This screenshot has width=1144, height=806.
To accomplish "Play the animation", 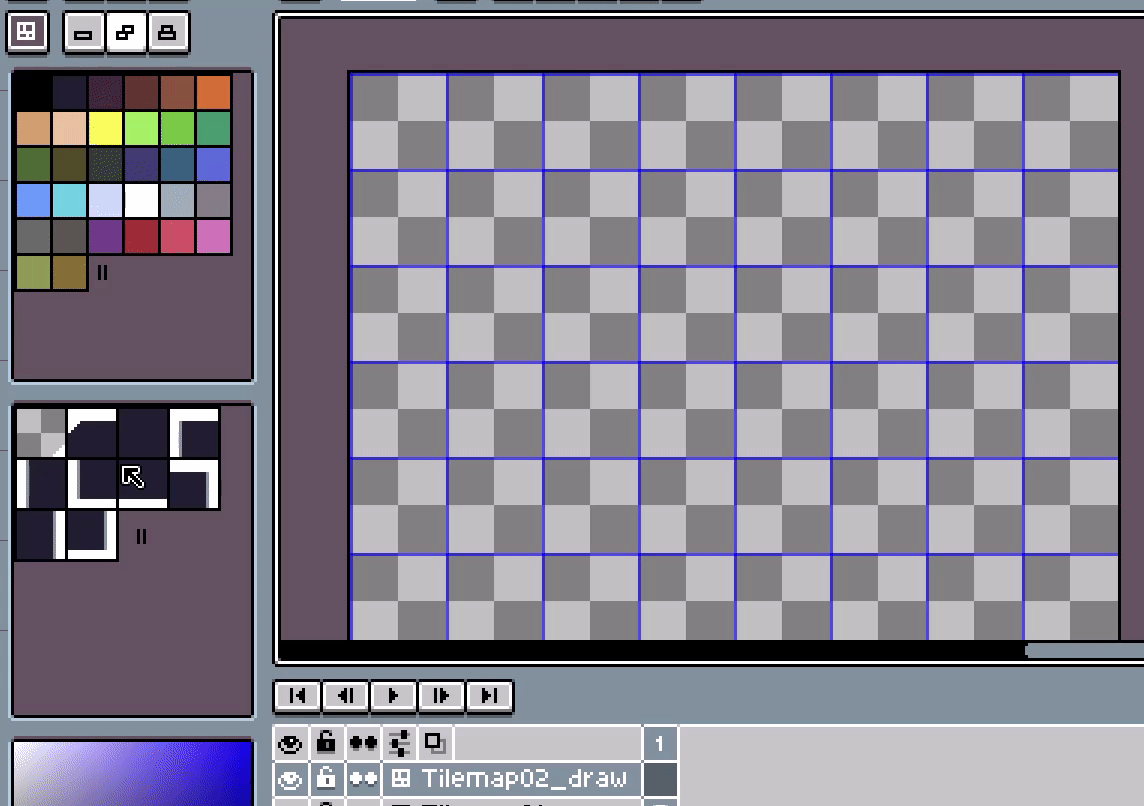I will click(x=393, y=696).
